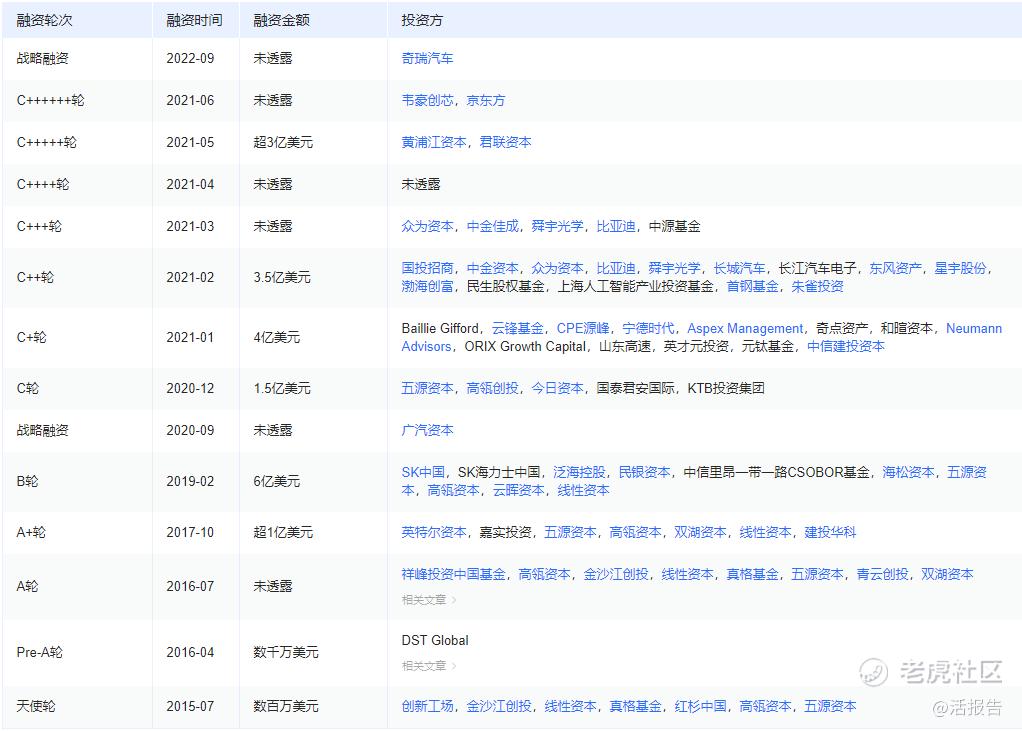Click 双湖资本 in the A+ round row
Screen dimensions: 1022x731
pos(700,532)
